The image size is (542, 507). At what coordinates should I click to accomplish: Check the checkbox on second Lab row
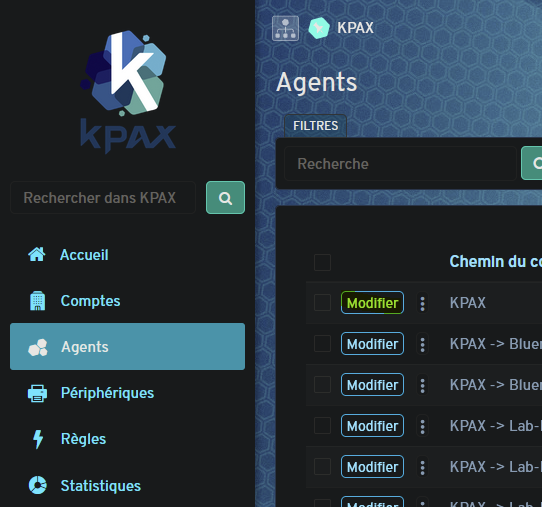point(322,467)
